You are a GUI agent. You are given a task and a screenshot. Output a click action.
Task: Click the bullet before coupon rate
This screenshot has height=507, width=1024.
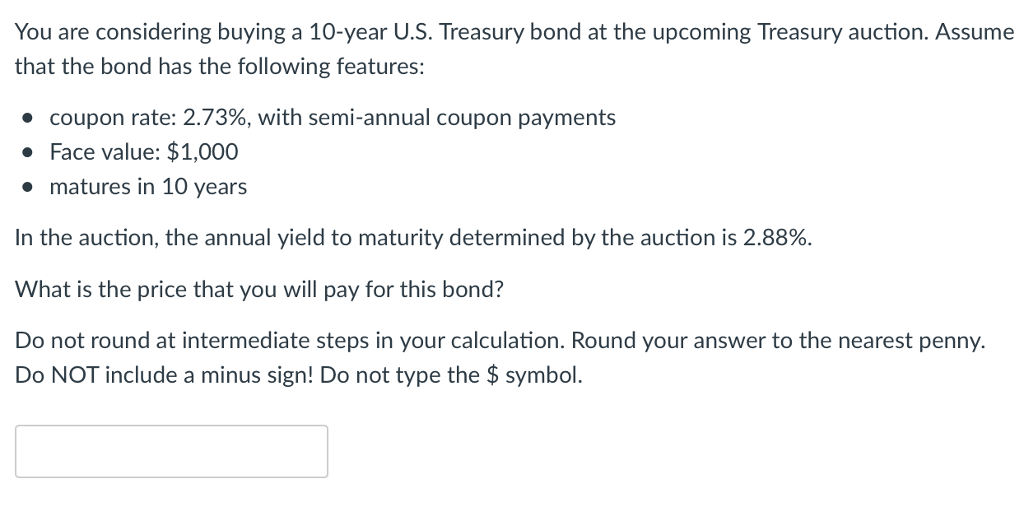(27, 119)
